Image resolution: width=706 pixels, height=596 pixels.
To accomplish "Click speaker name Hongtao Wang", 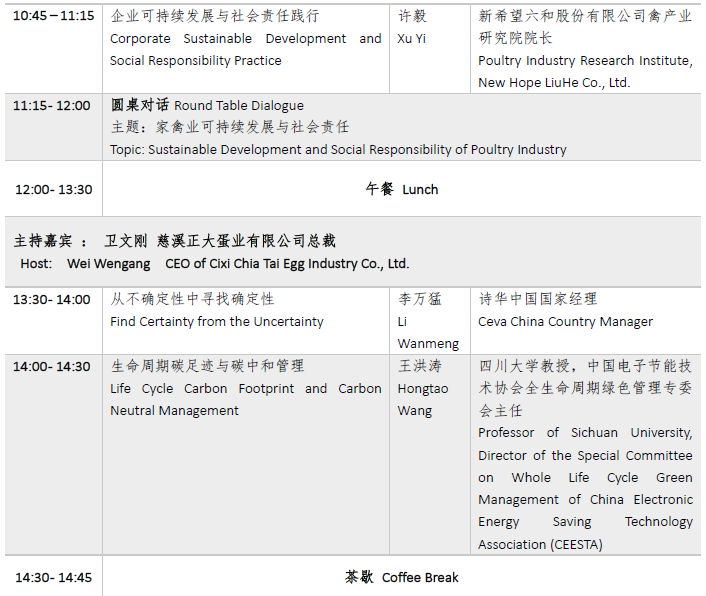I will (x=423, y=399).
